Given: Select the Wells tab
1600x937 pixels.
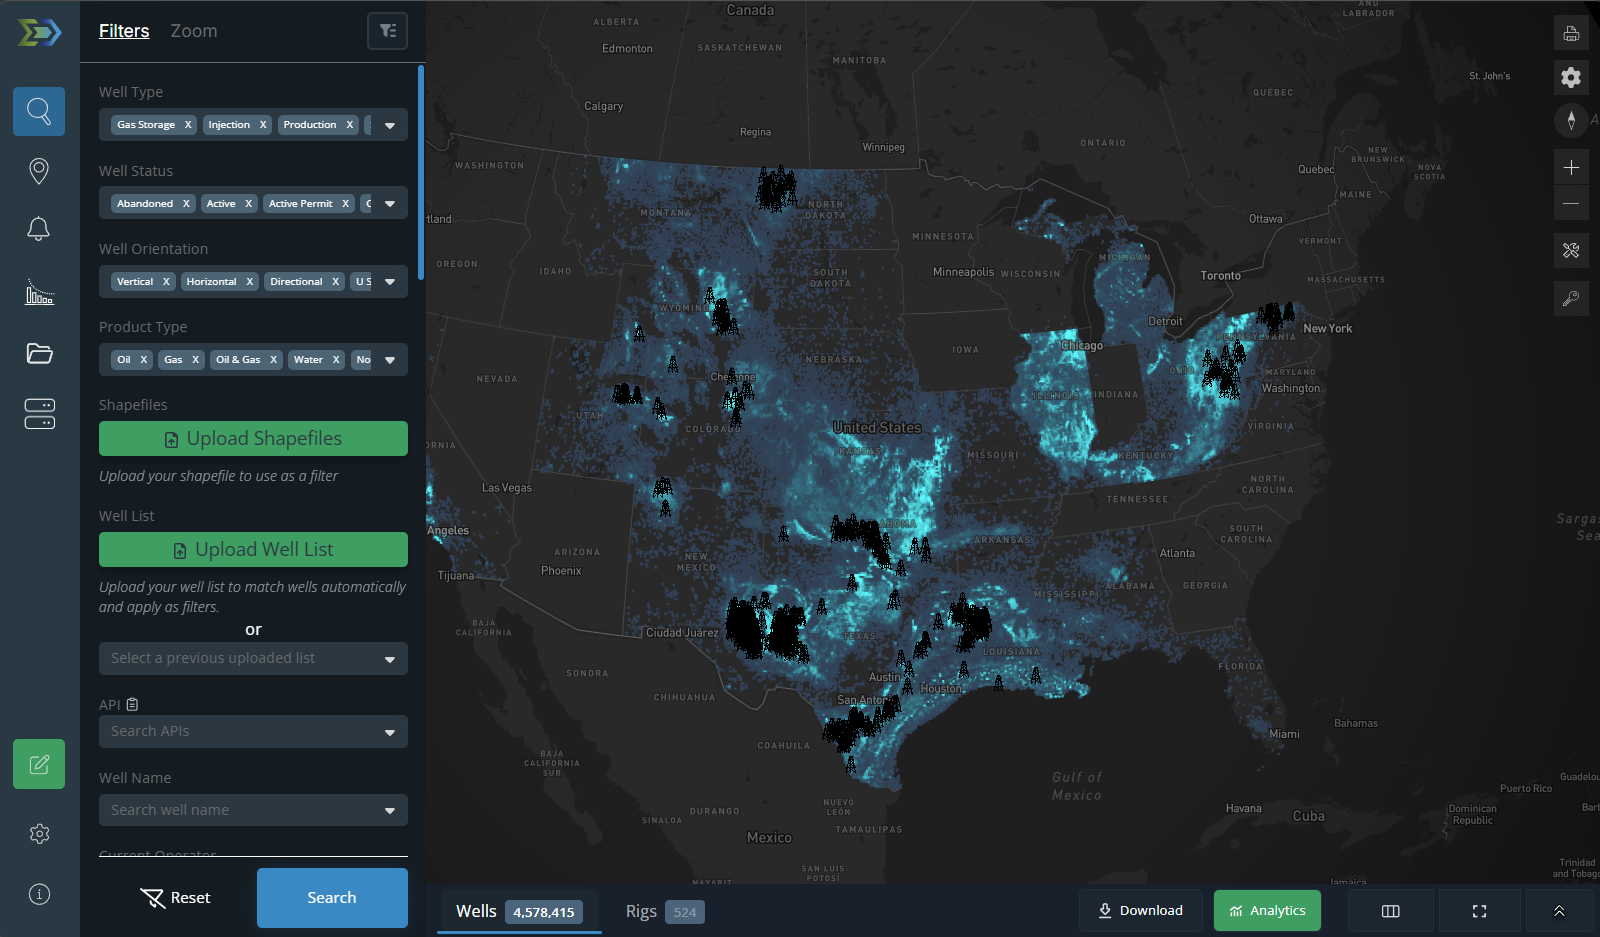Looking at the screenshot, I should [x=518, y=911].
